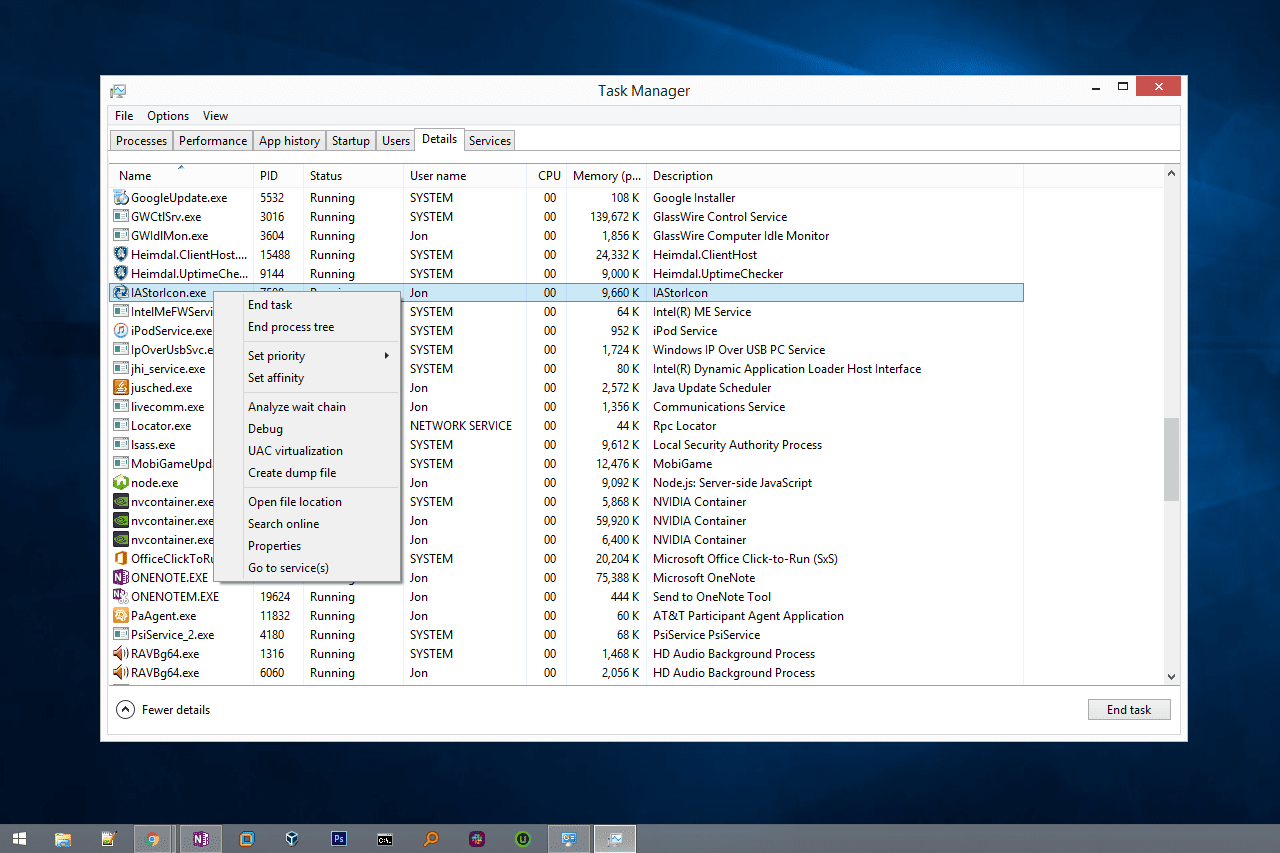1280x853 pixels.
Task: Launch VirtualBox from the taskbar
Action: tap(292, 838)
